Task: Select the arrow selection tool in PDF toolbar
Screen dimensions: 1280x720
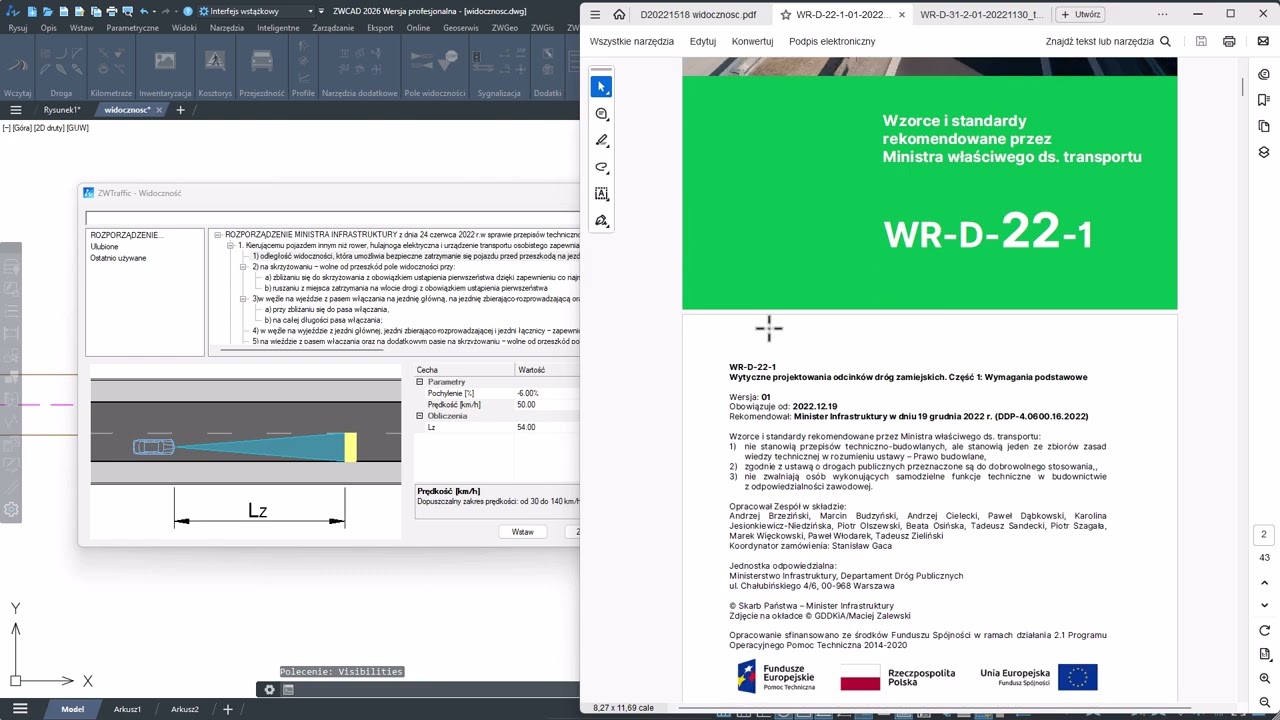Action: tap(601, 87)
